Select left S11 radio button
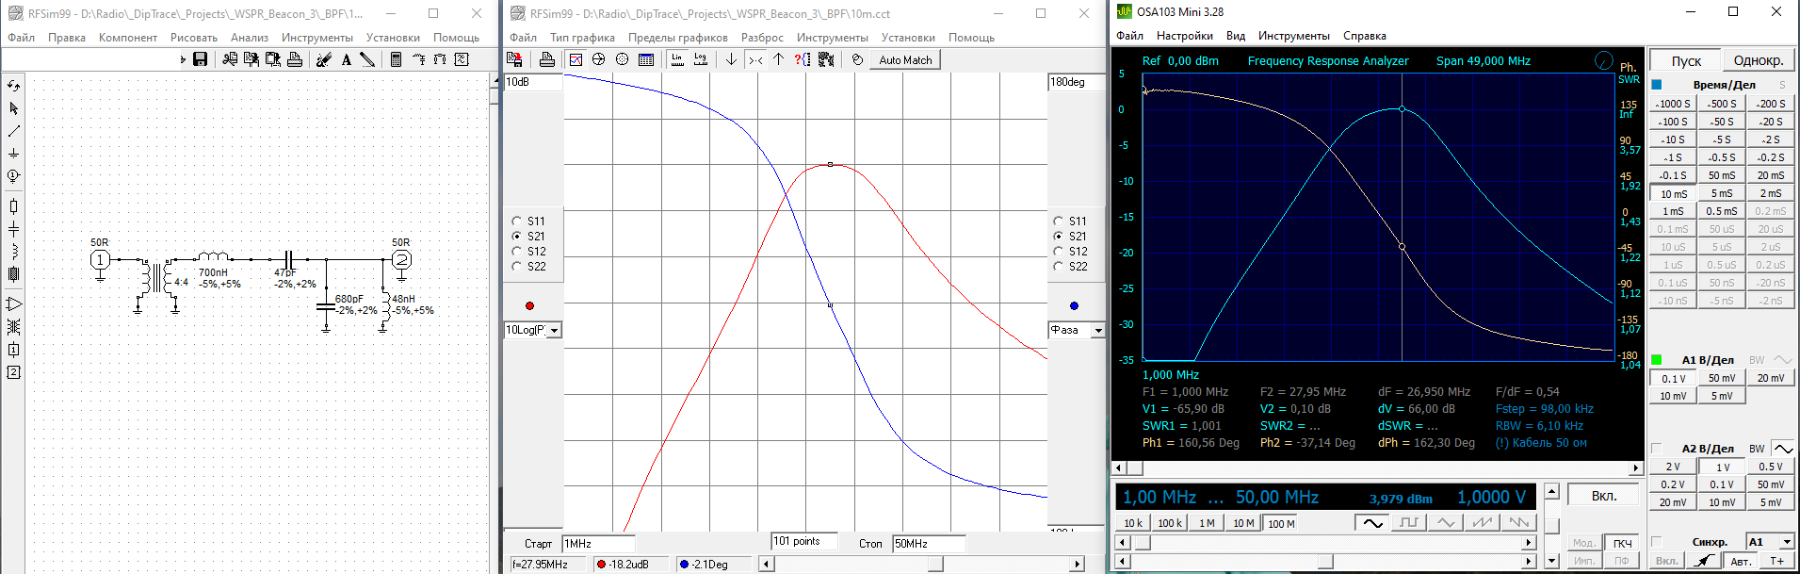1800x574 pixels. [x=517, y=221]
